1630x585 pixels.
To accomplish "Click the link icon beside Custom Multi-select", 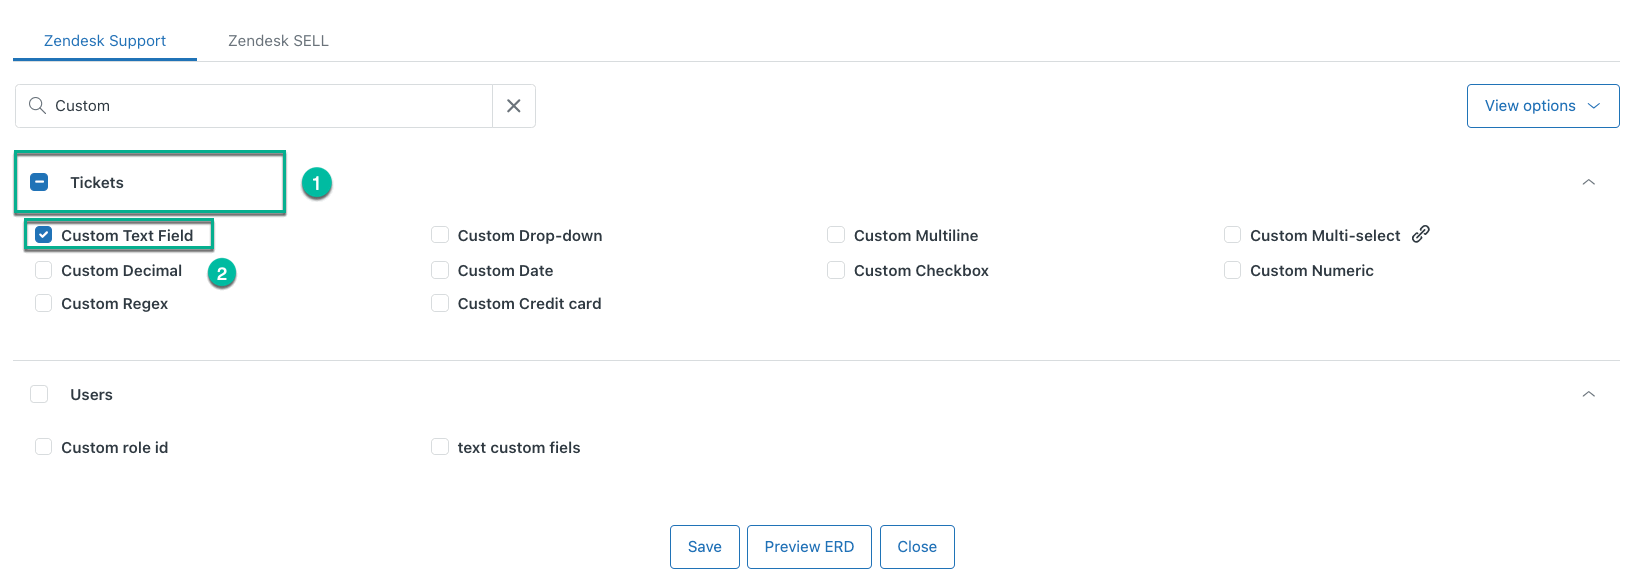I will pyautogui.click(x=1420, y=234).
